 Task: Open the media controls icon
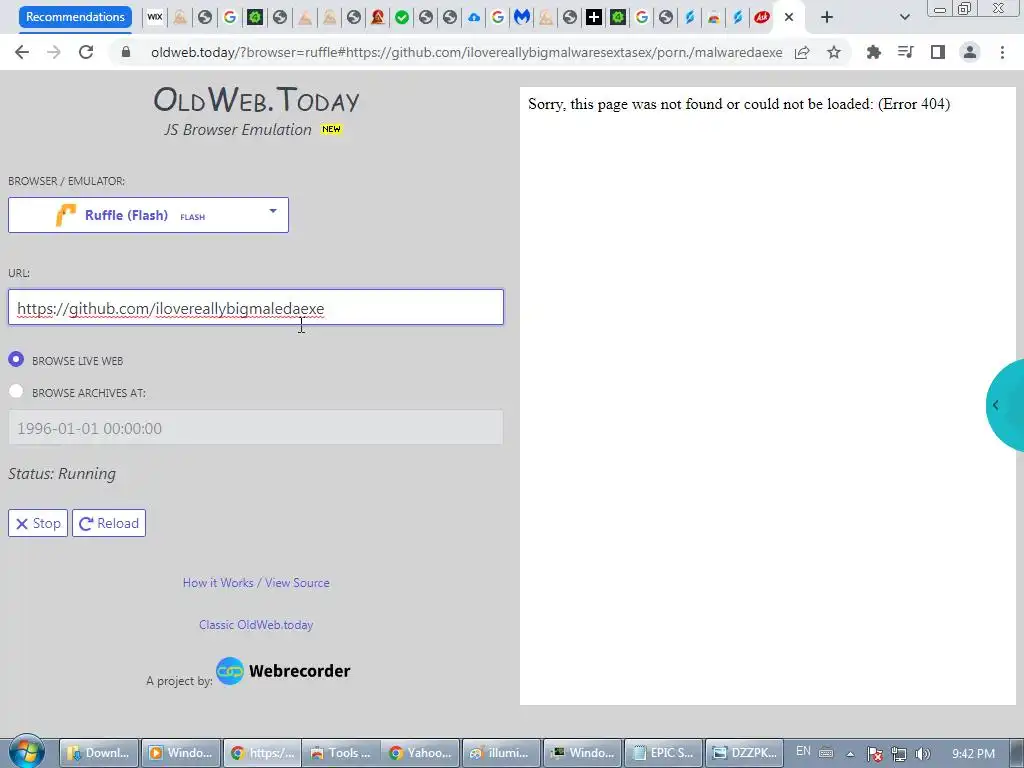905,52
